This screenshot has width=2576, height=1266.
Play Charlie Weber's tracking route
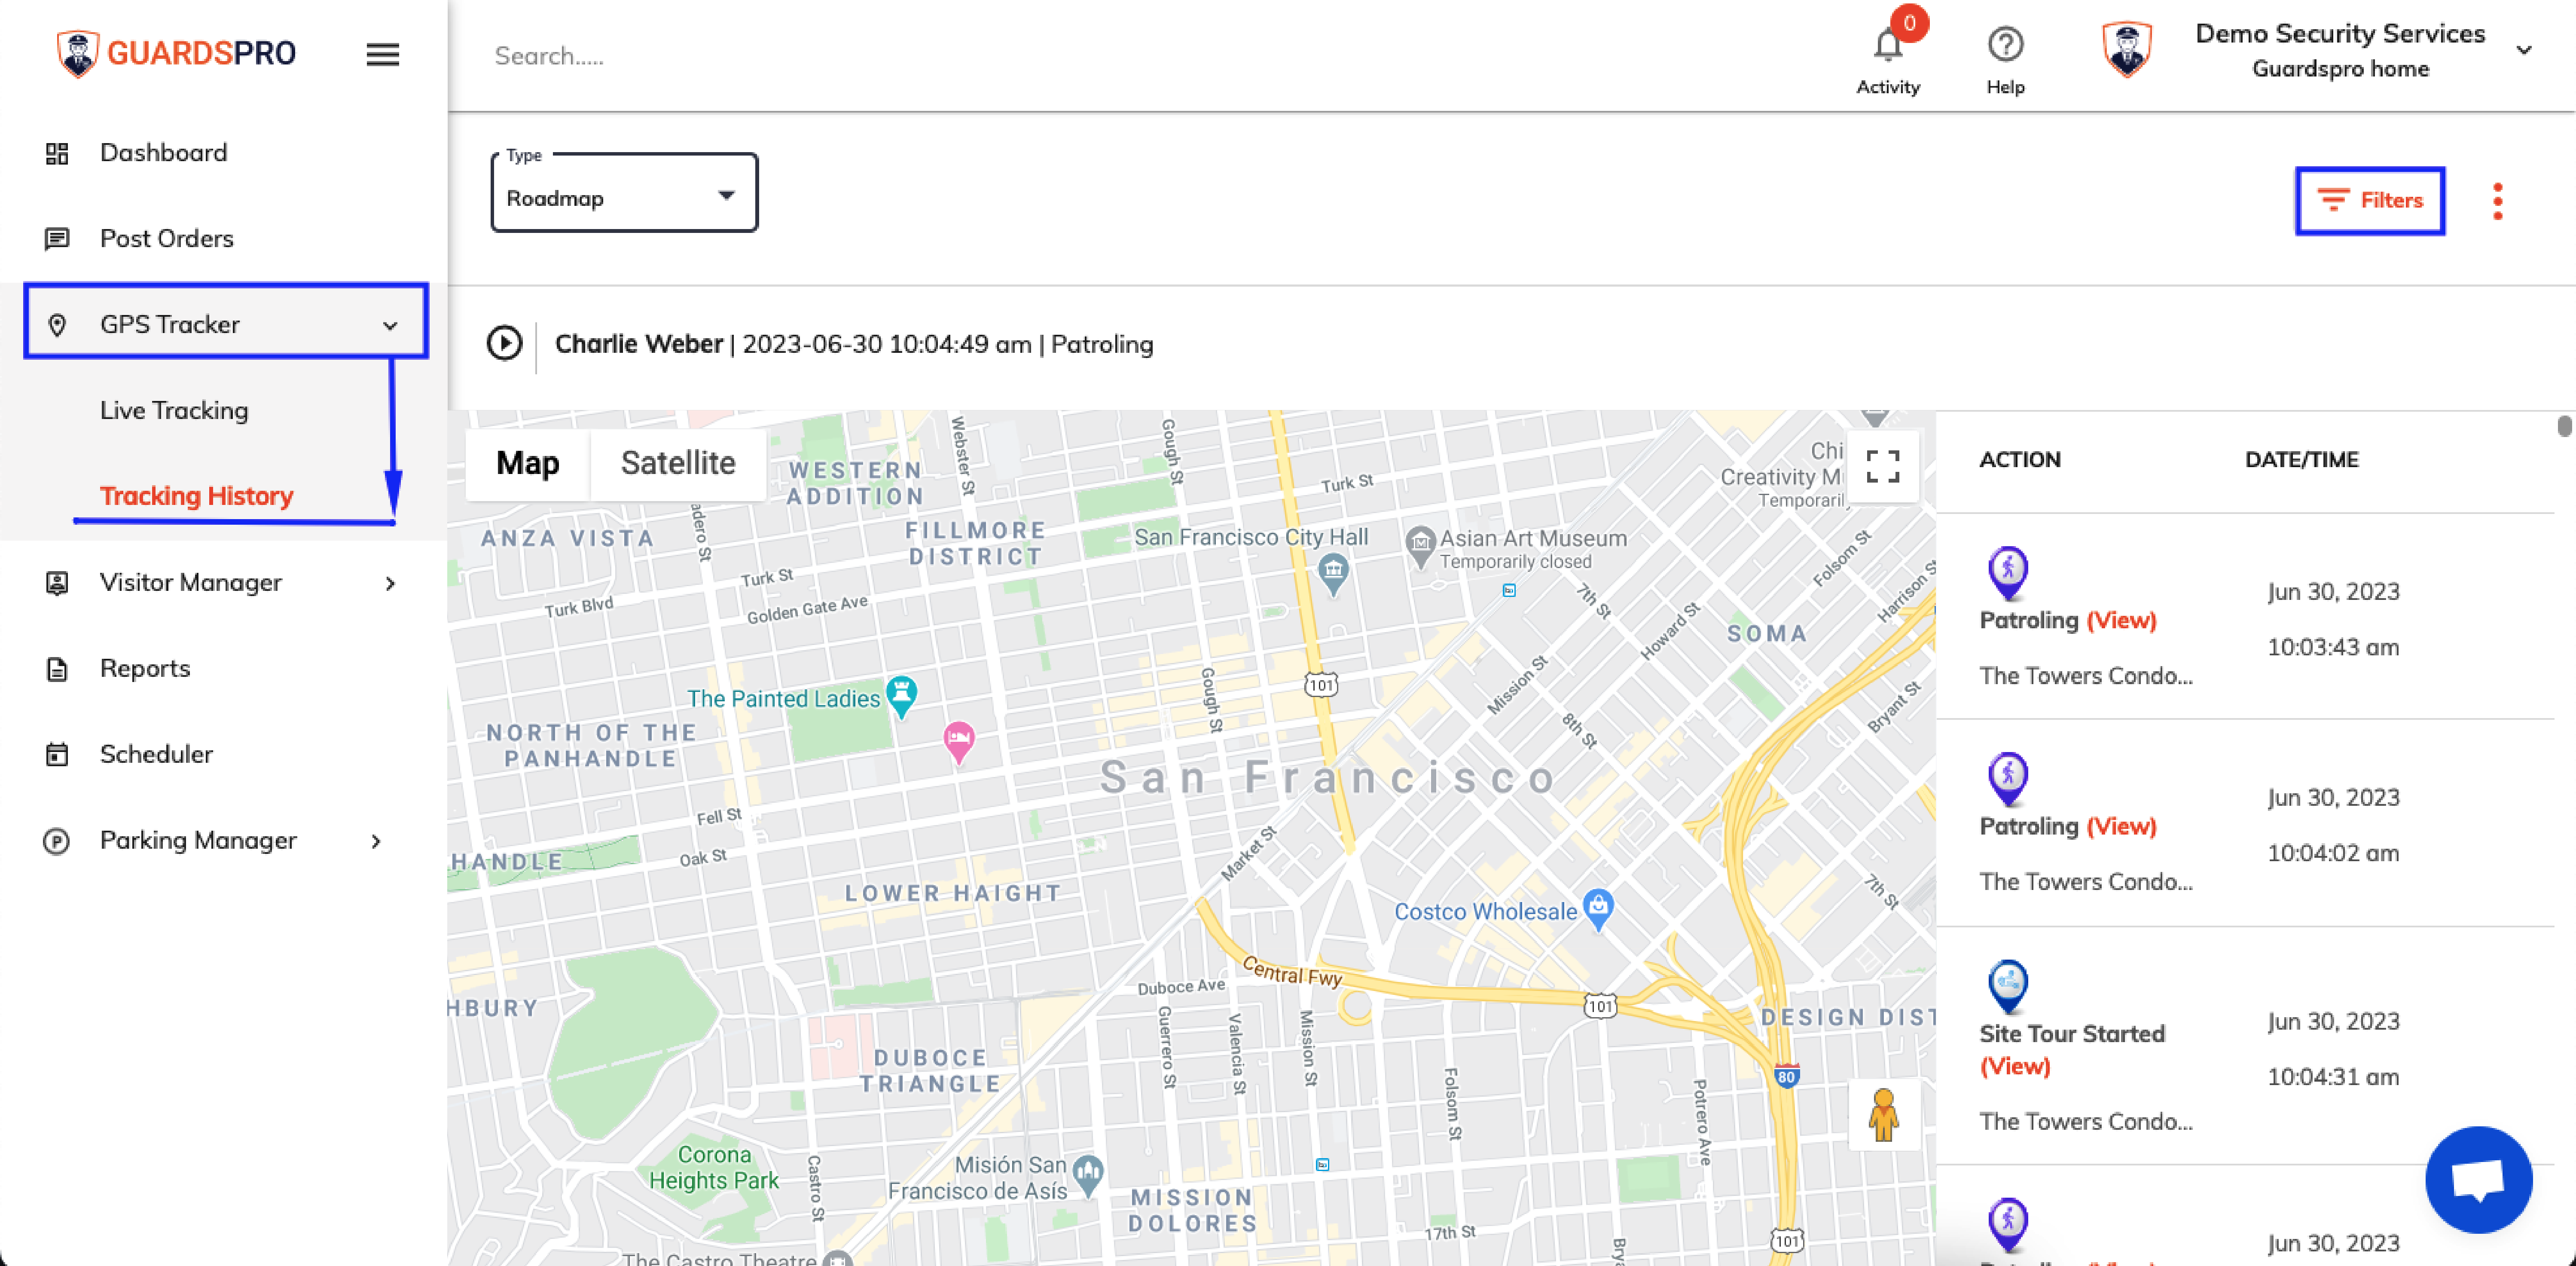tap(504, 344)
